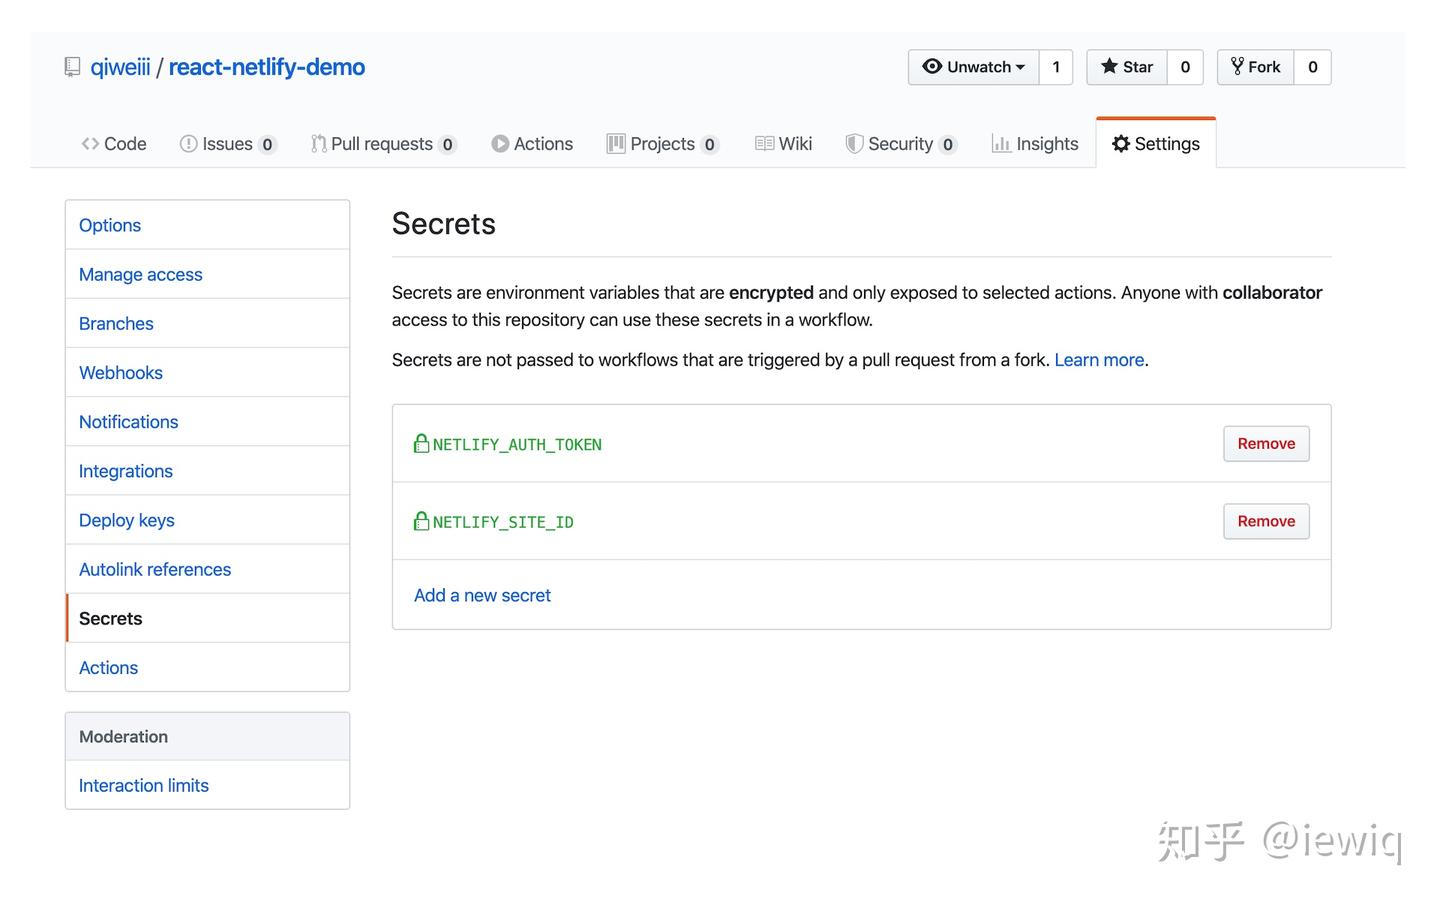Click the NETLIFY_SITE_ID secret name
Viewport: 1440px width, 905px height.
[503, 522]
